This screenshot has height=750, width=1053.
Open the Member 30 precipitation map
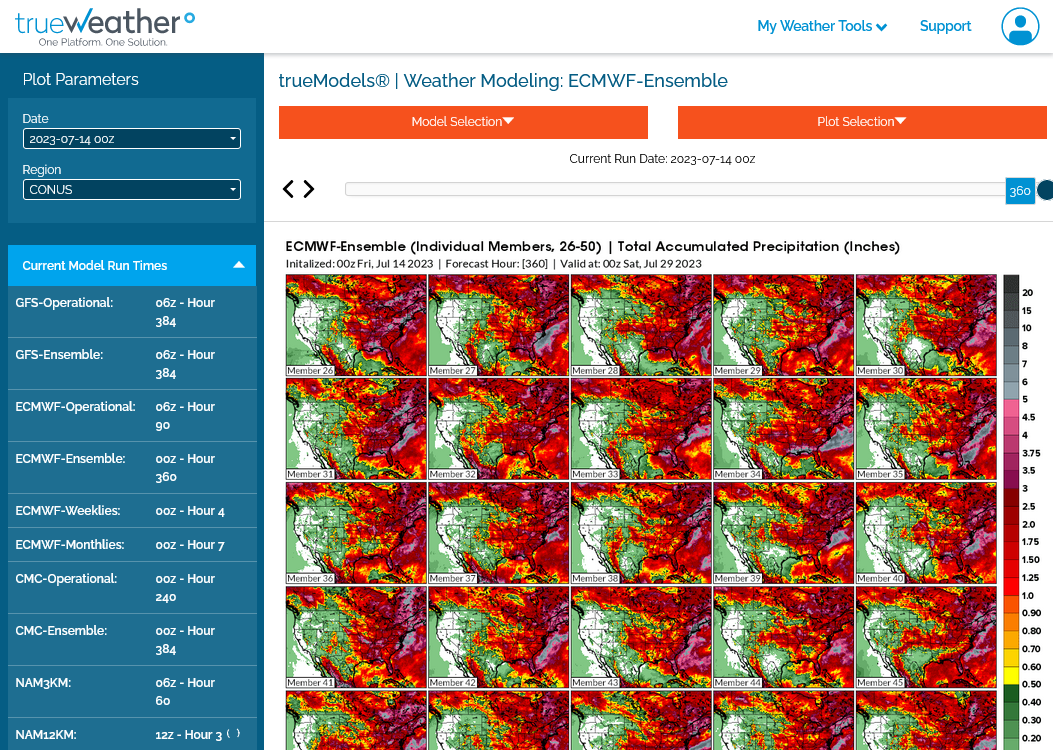[926, 325]
